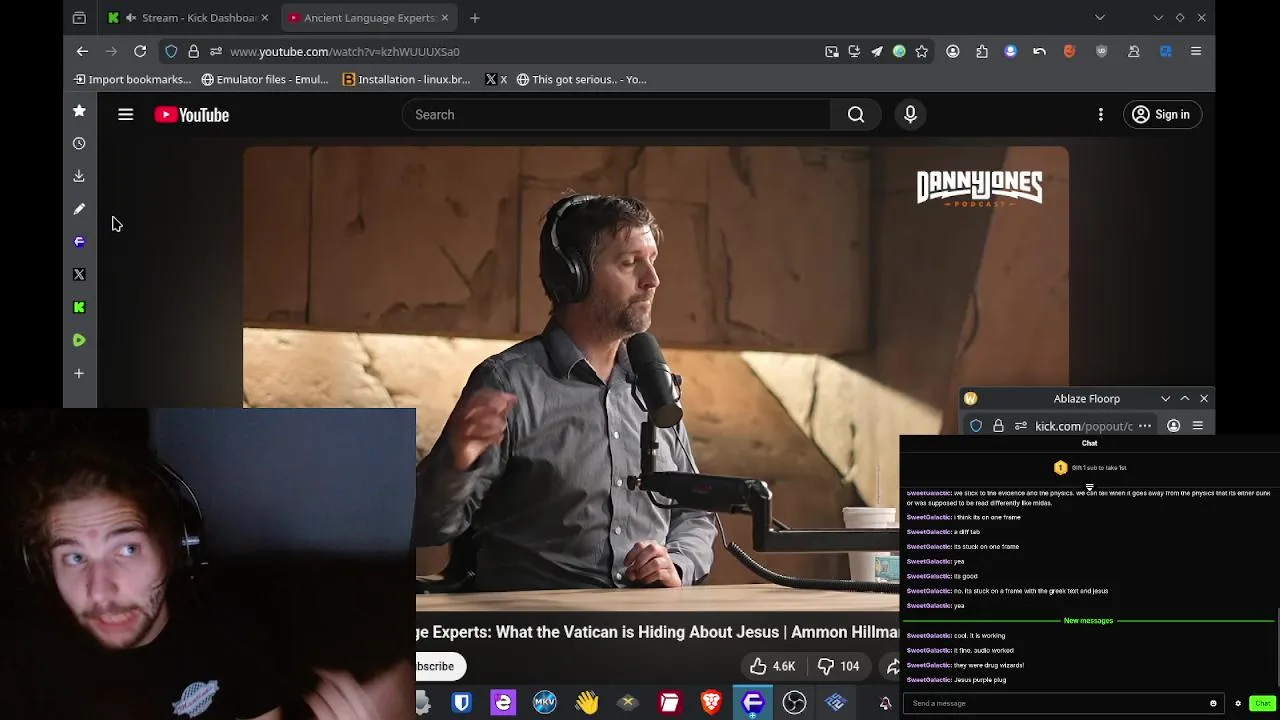Image resolution: width=1280 pixels, height=720 pixels.
Task: Open YouTube settings three-dot menu
Action: click(x=1101, y=115)
